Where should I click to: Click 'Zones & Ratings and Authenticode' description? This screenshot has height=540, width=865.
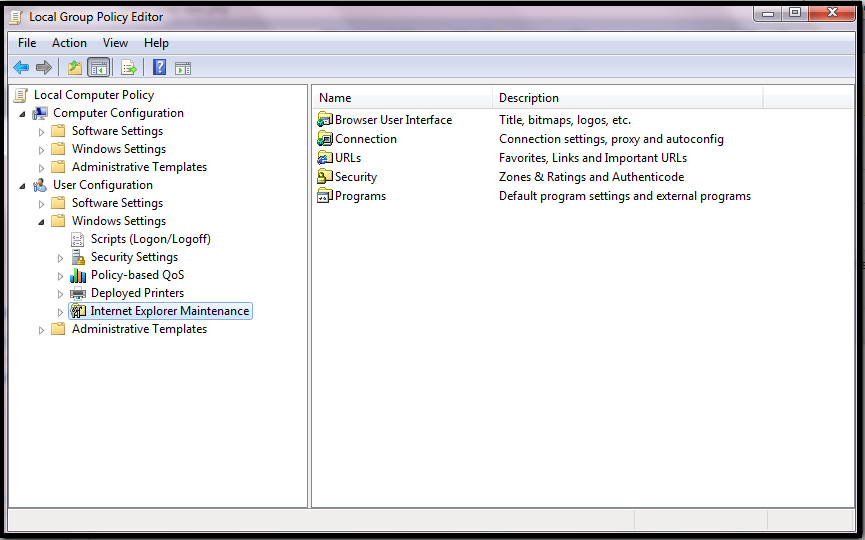point(591,177)
